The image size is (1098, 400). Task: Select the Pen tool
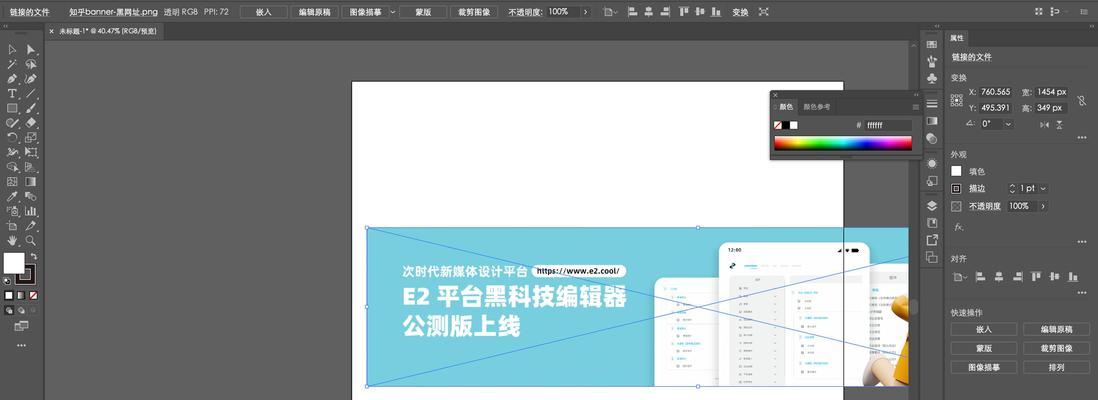point(12,78)
